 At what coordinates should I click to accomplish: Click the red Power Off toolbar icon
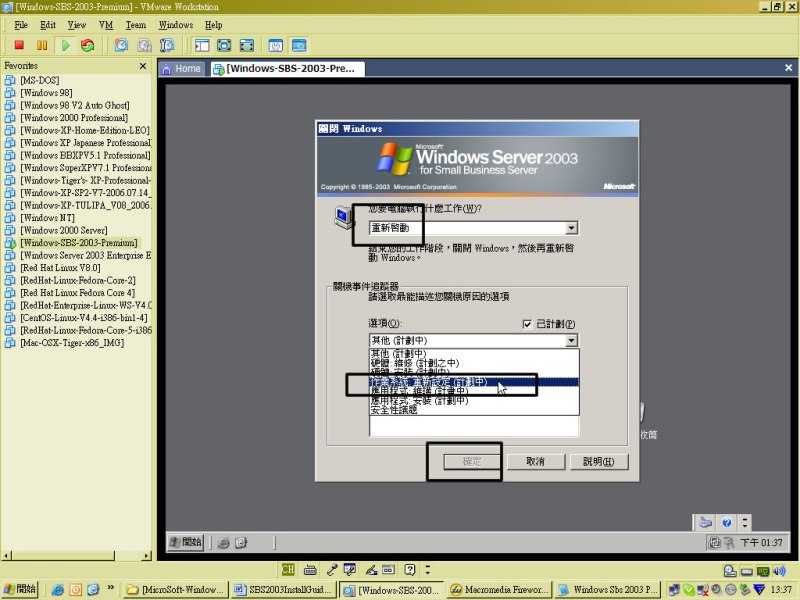pyautogui.click(x=19, y=45)
